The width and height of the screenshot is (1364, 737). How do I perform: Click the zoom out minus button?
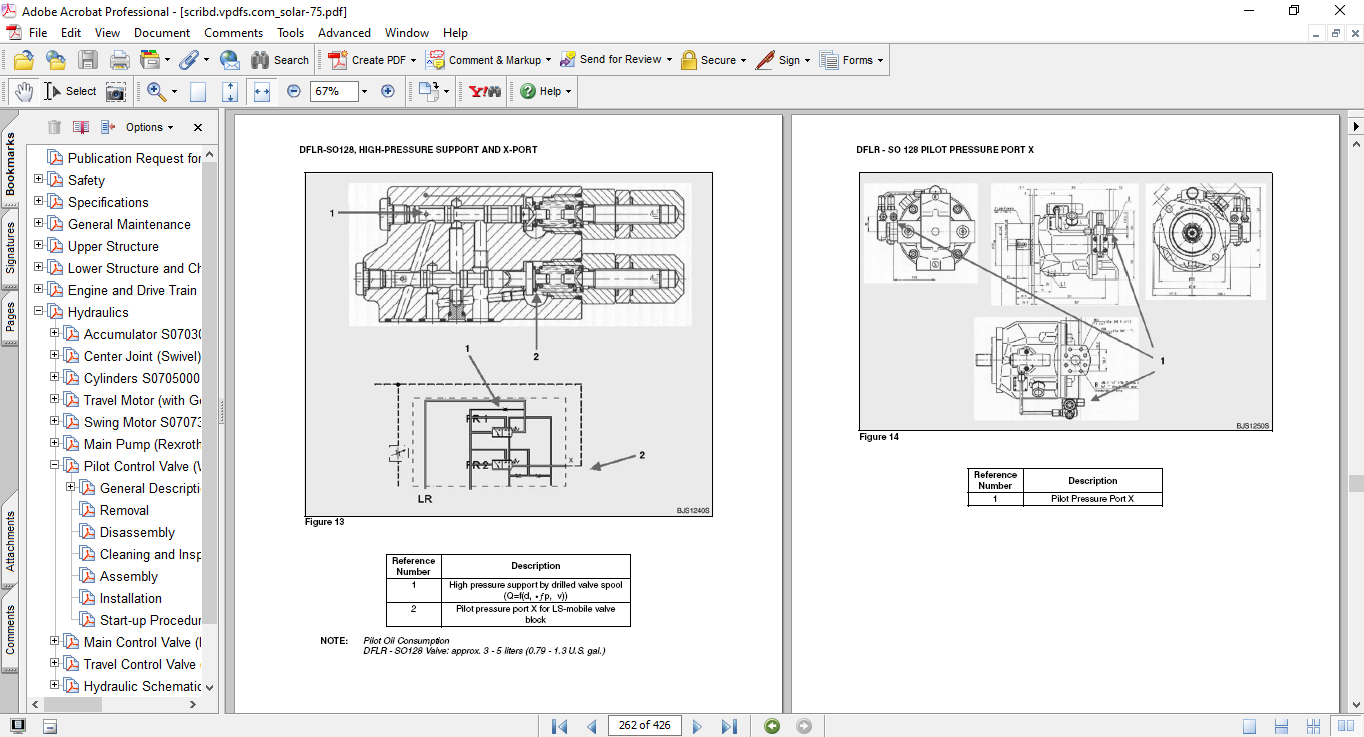(294, 91)
